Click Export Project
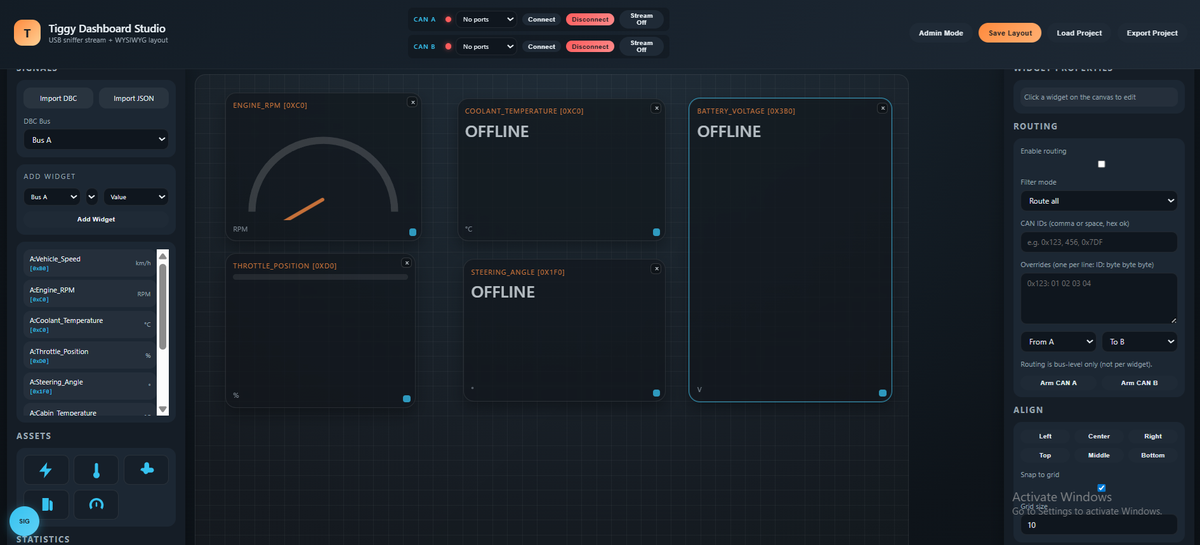This screenshot has width=1200, height=545. 1152,33
